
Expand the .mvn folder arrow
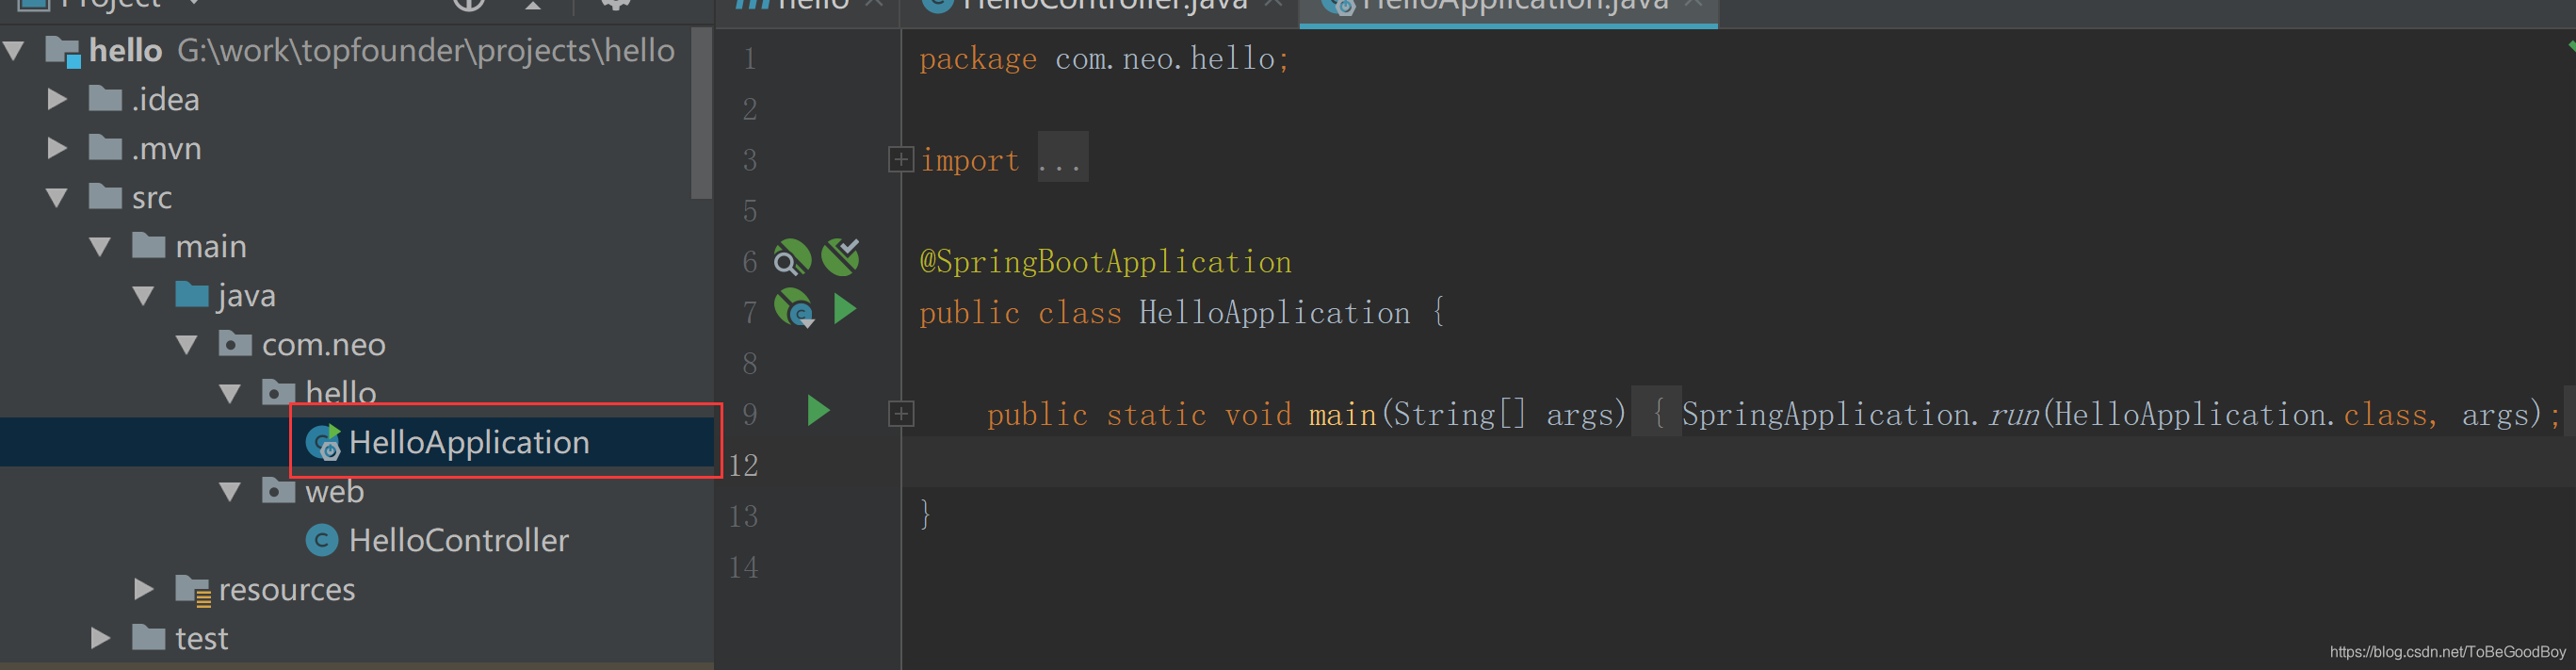(57, 148)
